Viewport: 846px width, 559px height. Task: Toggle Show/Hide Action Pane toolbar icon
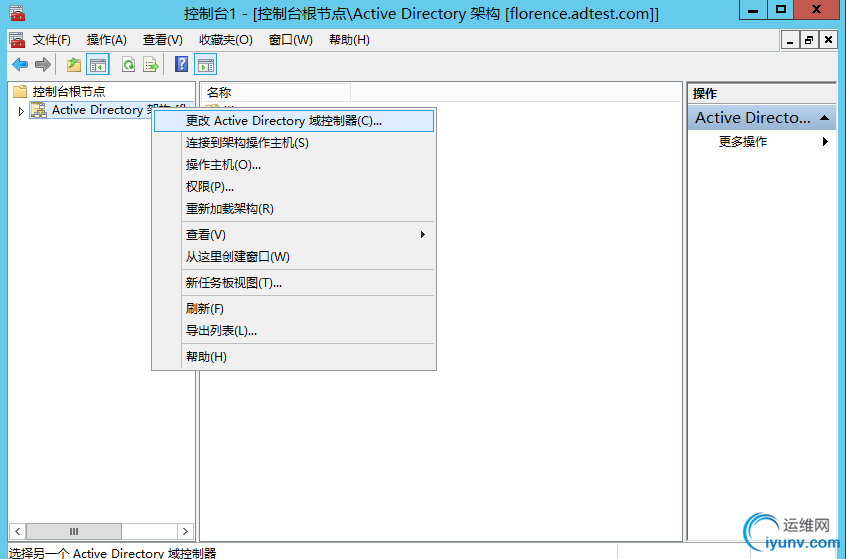(x=206, y=65)
